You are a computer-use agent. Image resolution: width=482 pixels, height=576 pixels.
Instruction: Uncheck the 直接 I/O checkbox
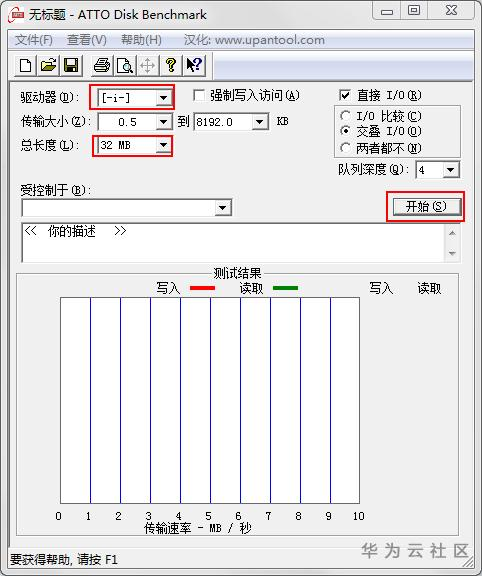(345, 96)
